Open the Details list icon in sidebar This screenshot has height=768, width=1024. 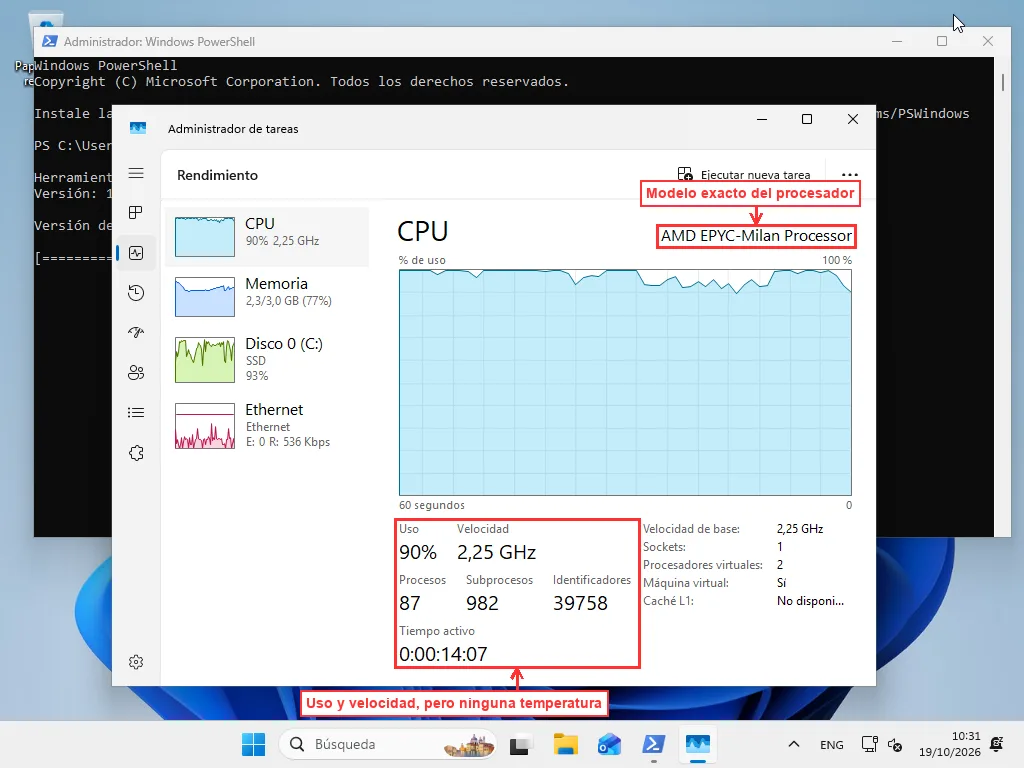136,413
